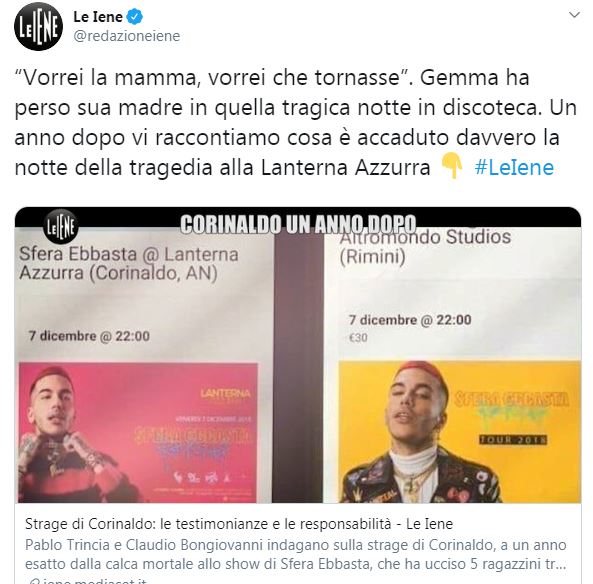The width and height of the screenshot is (593, 584).
Task: Click the yellow Sfera Ebbasta tour poster
Action: [x=459, y=432]
